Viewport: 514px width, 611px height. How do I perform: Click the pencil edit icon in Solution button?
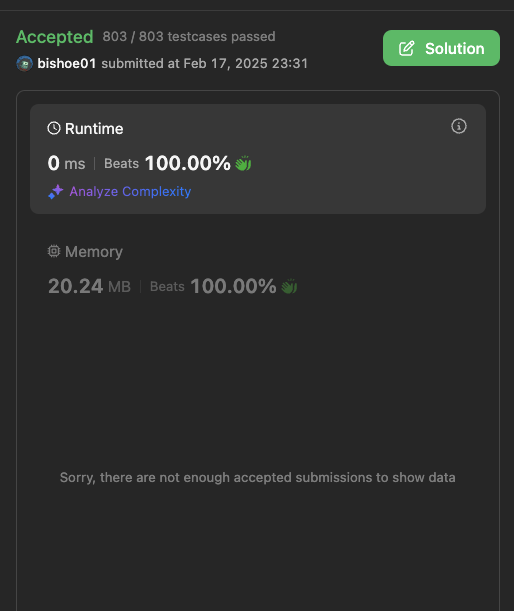coord(406,48)
